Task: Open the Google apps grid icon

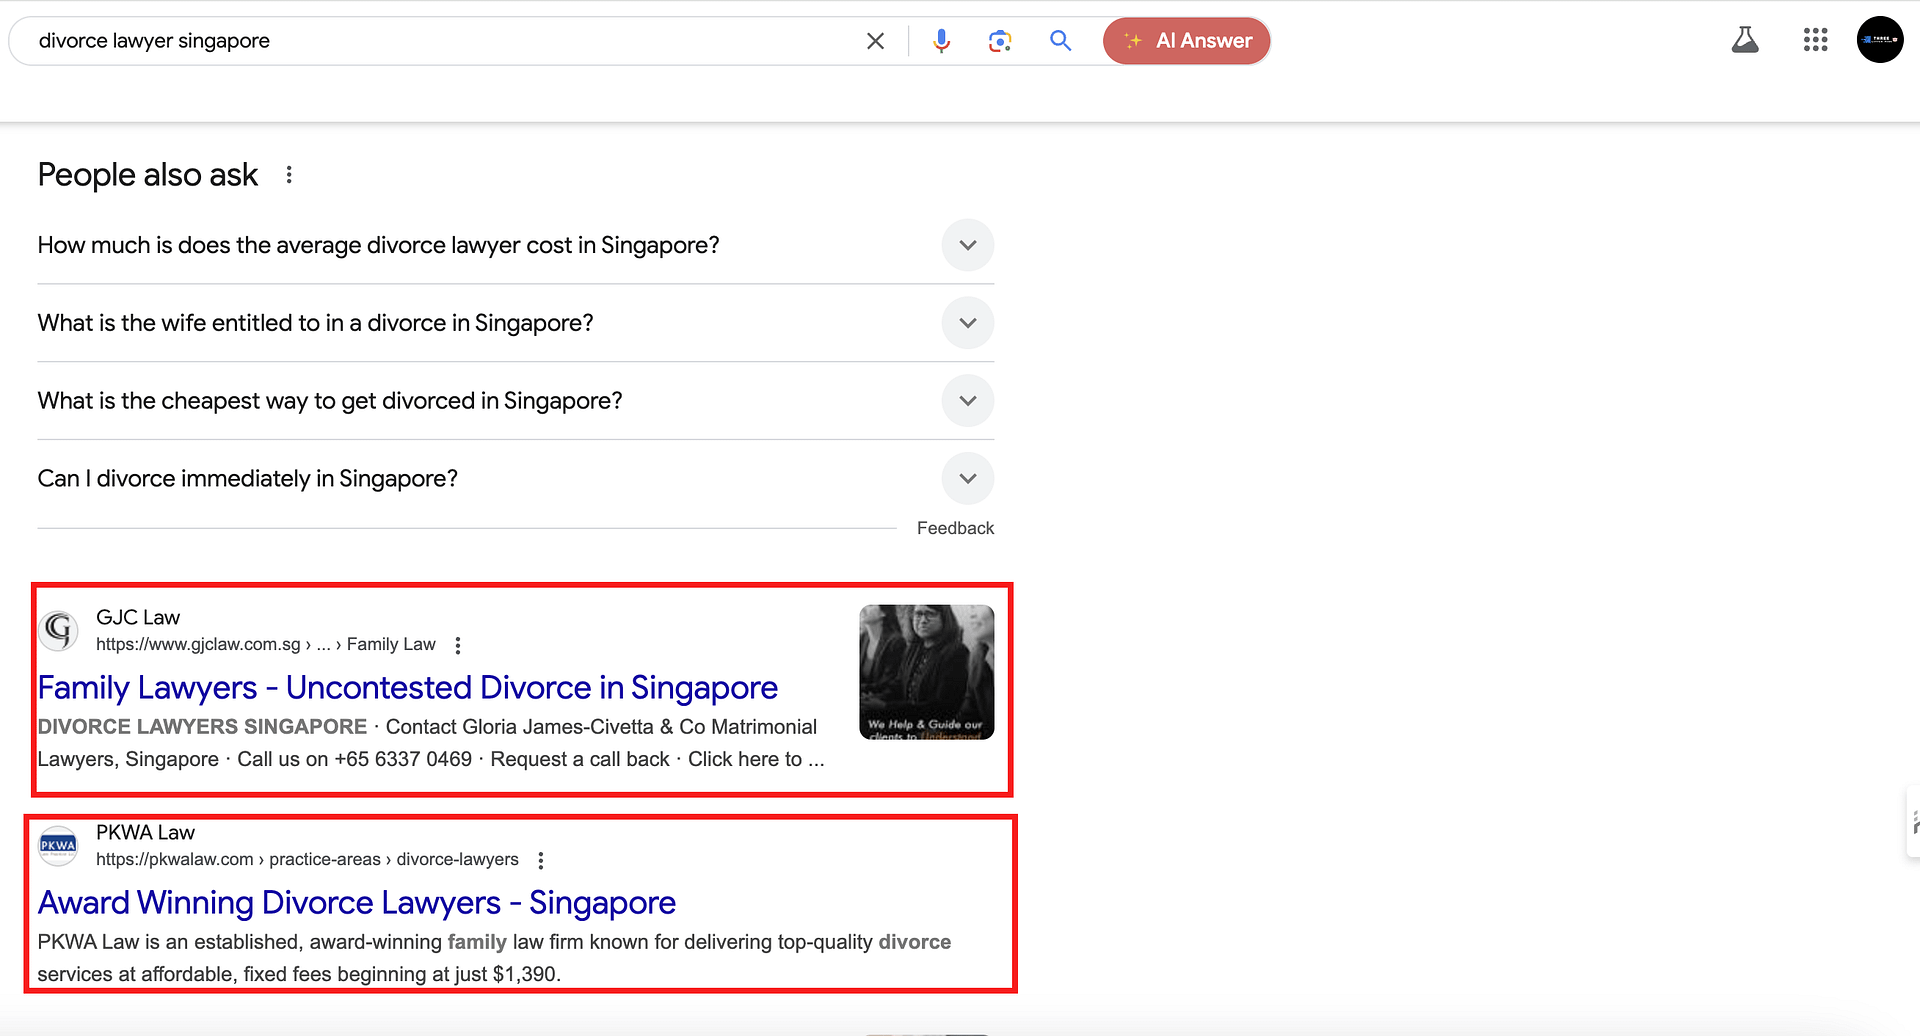Action: point(1815,40)
